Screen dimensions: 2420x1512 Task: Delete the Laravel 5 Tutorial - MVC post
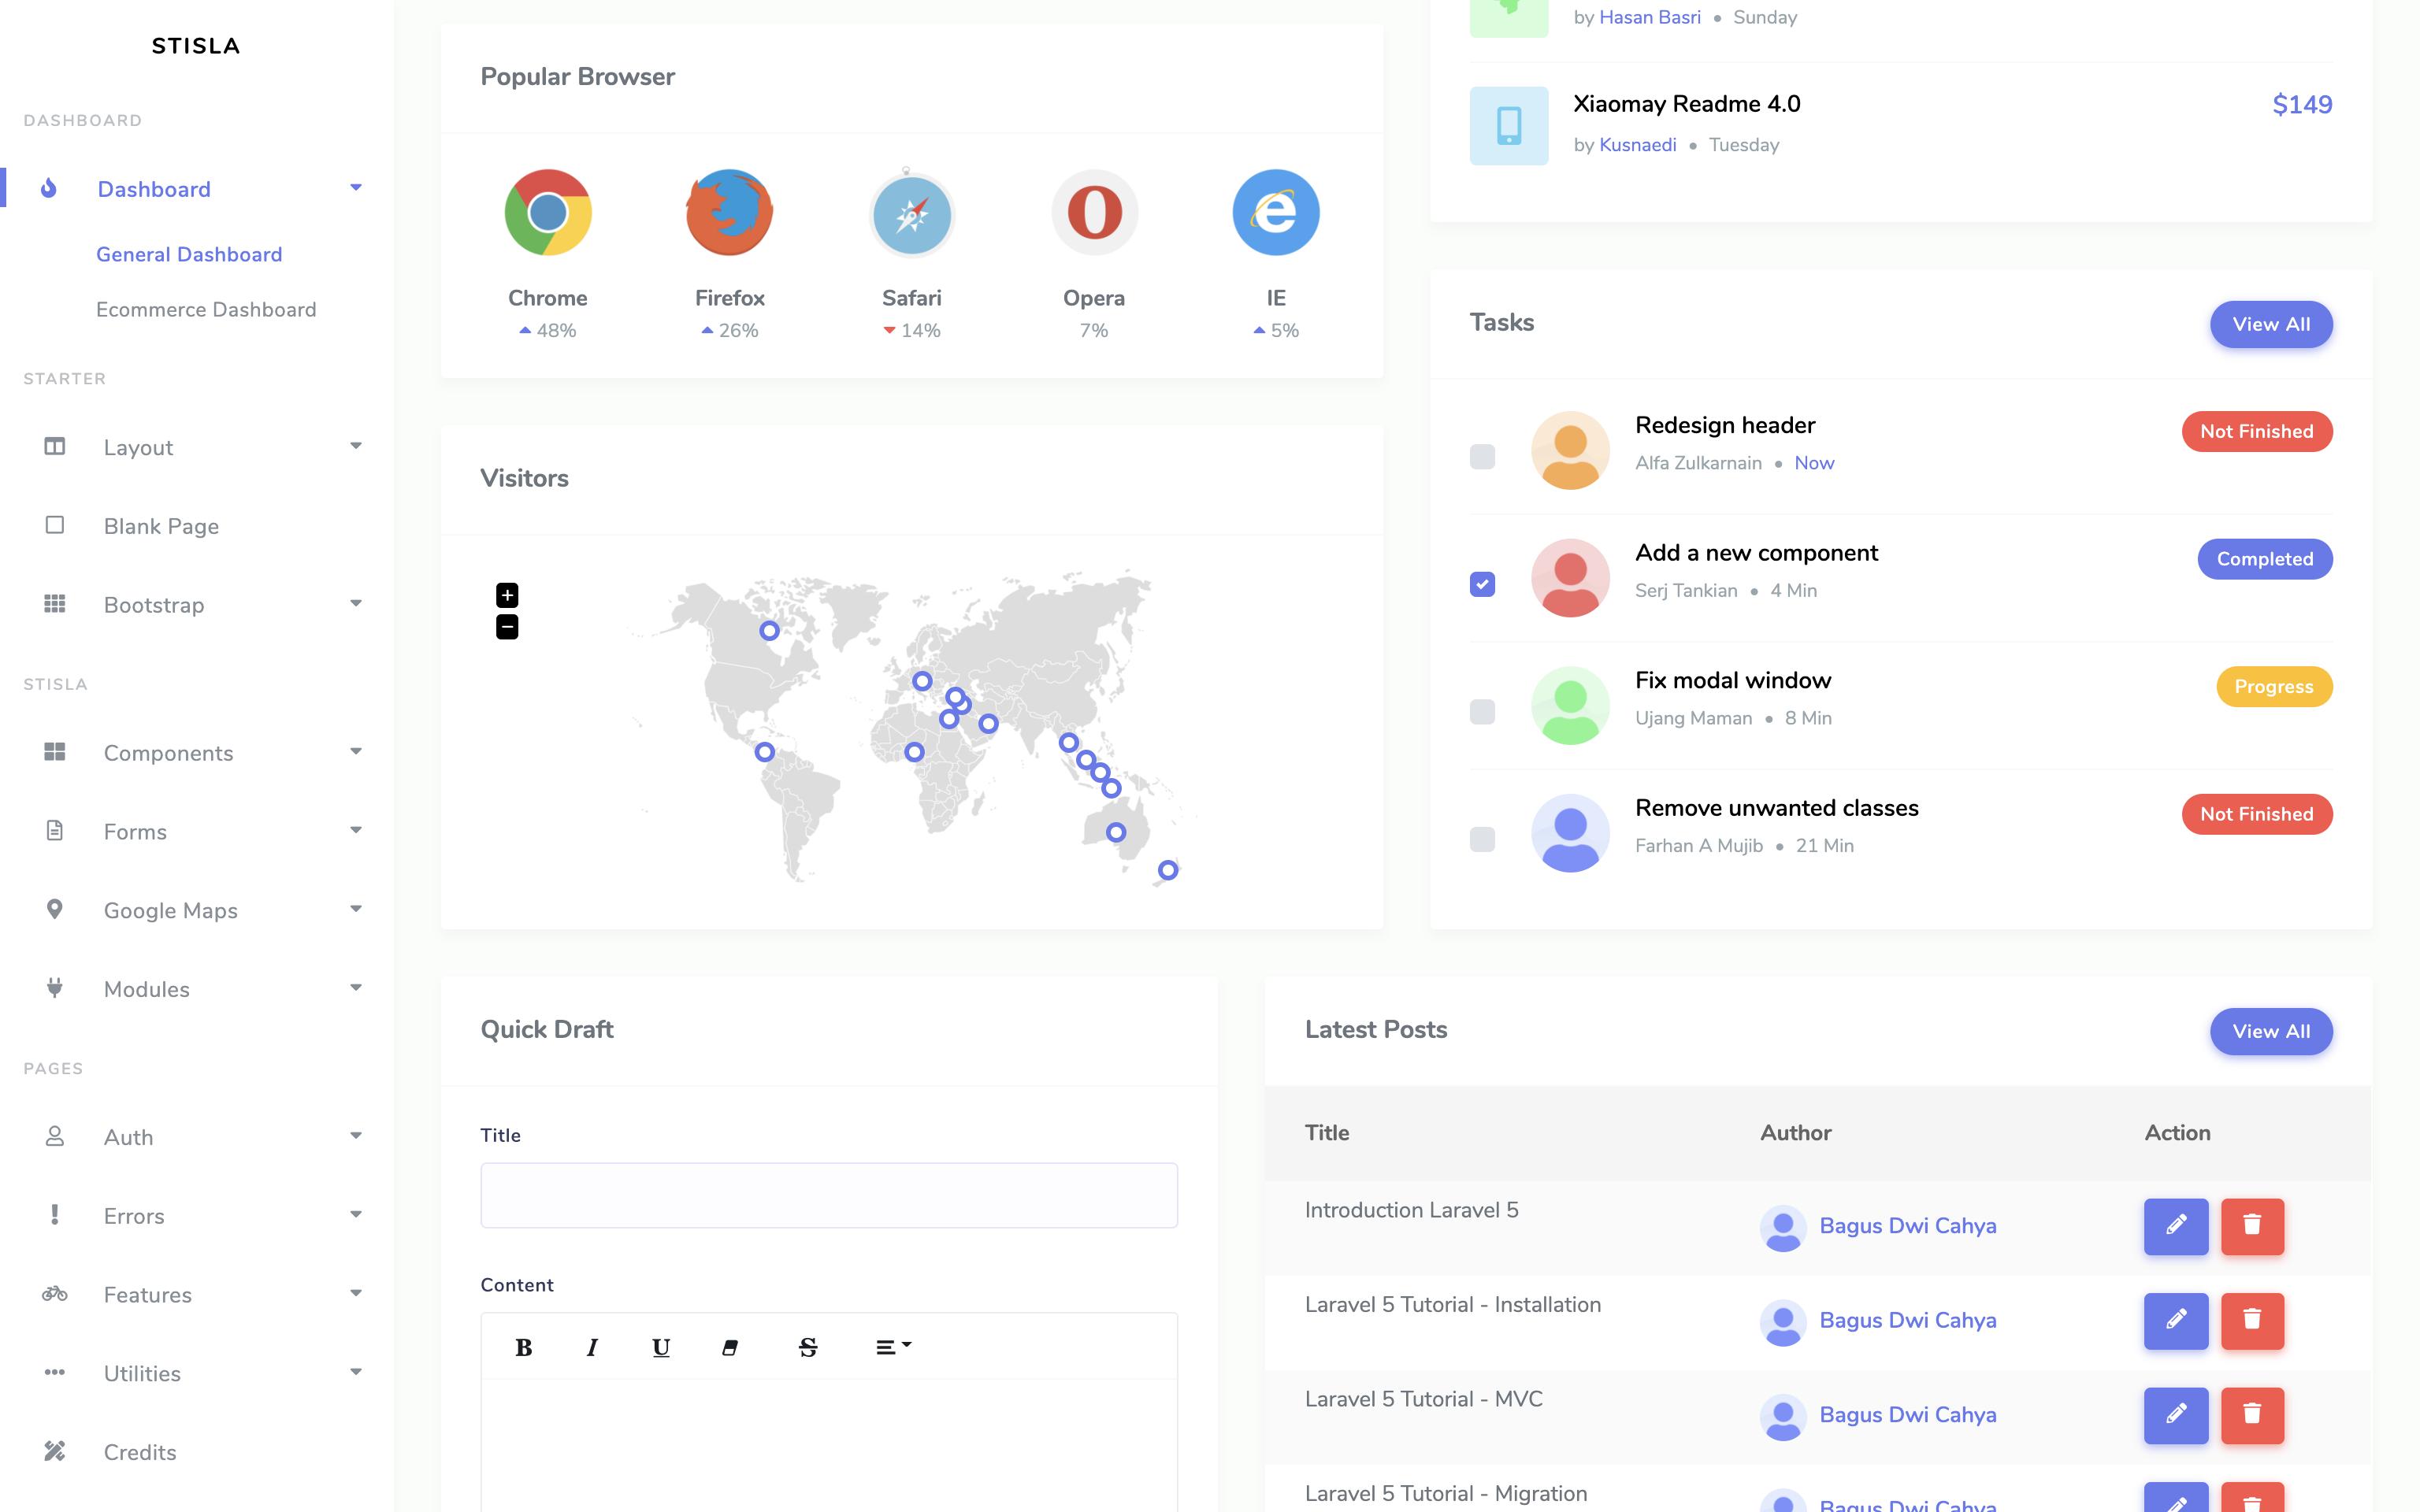2252,1415
